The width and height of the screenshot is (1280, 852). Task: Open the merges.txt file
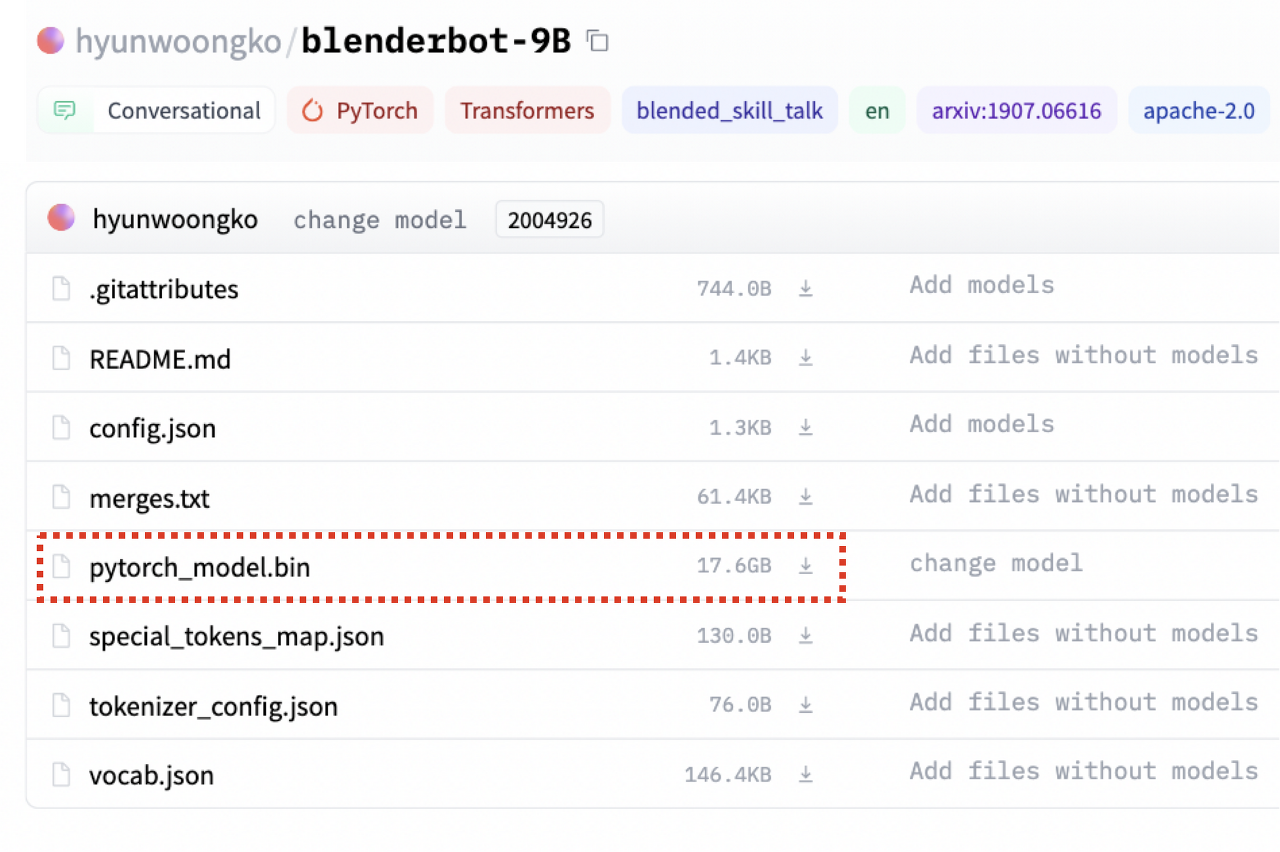click(x=149, y=498)
